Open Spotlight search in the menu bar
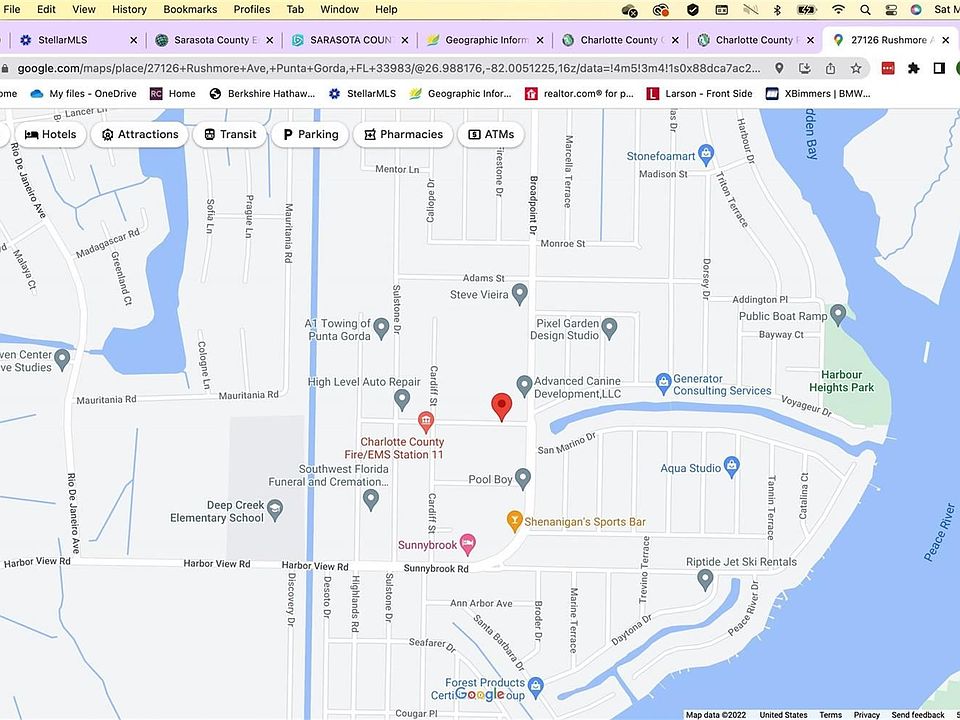The height and width of the screenshot is (720, 960). pos(865,9)
